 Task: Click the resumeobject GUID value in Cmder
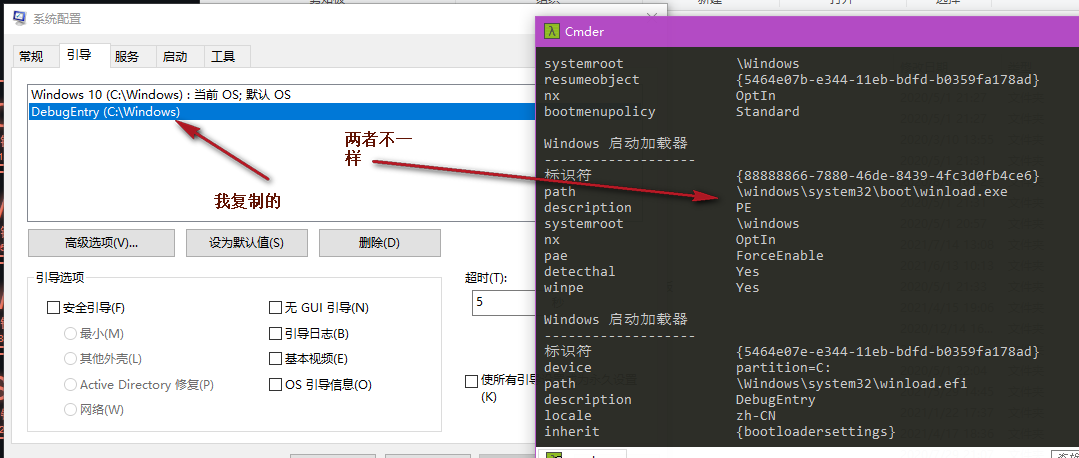(x=887, y=80)
